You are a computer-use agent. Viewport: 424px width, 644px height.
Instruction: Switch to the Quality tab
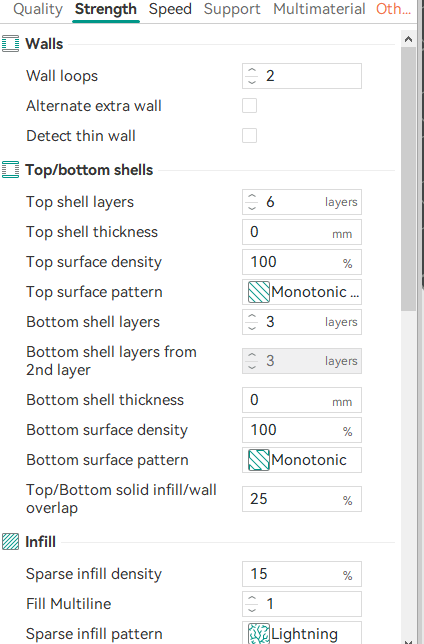point(38,9)
